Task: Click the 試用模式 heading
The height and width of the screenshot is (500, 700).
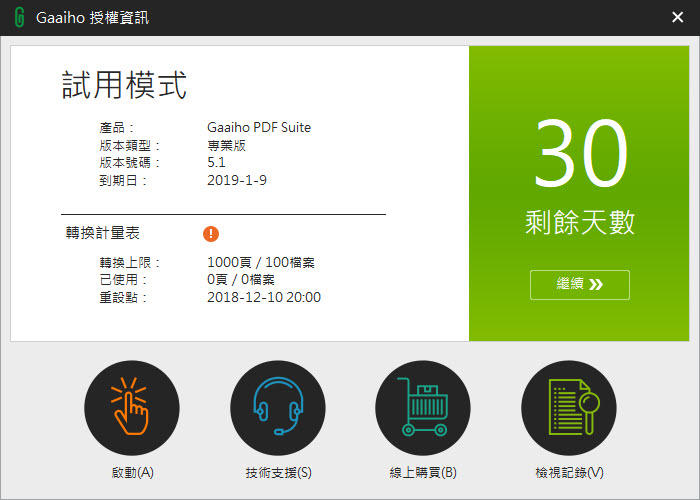Action: (124, 86)
